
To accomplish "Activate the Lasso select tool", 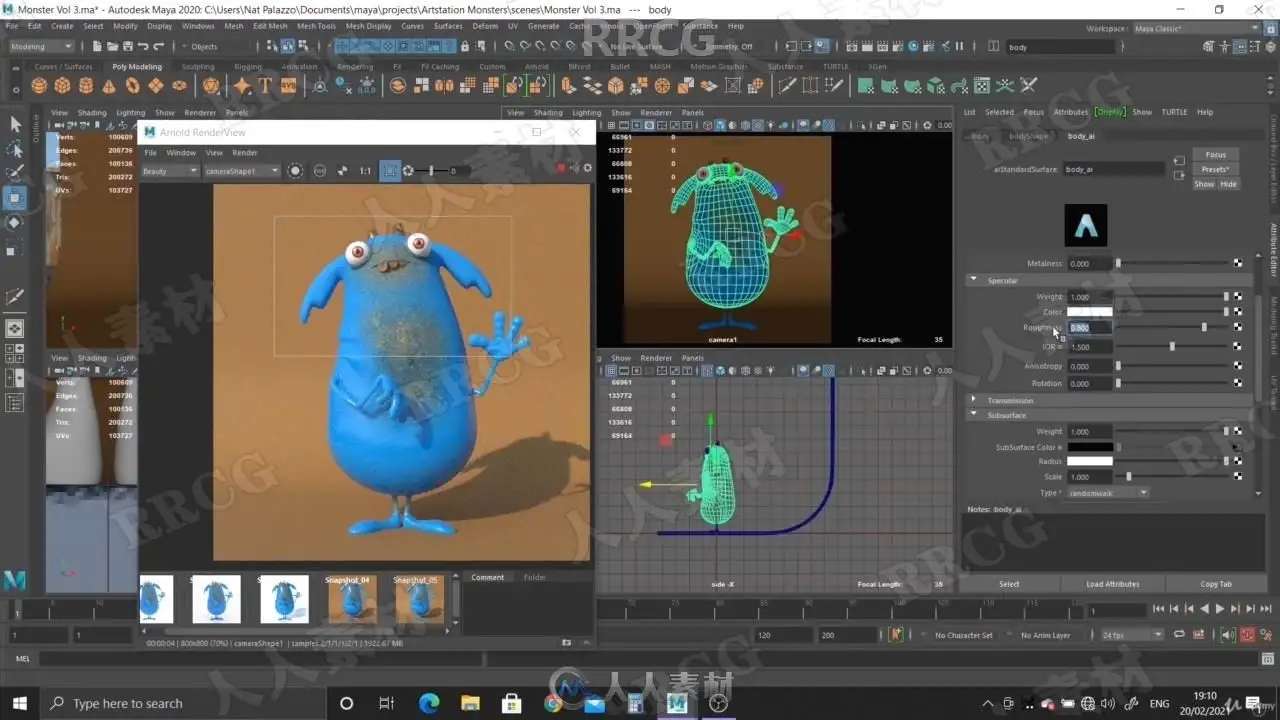I will [15, 149].
